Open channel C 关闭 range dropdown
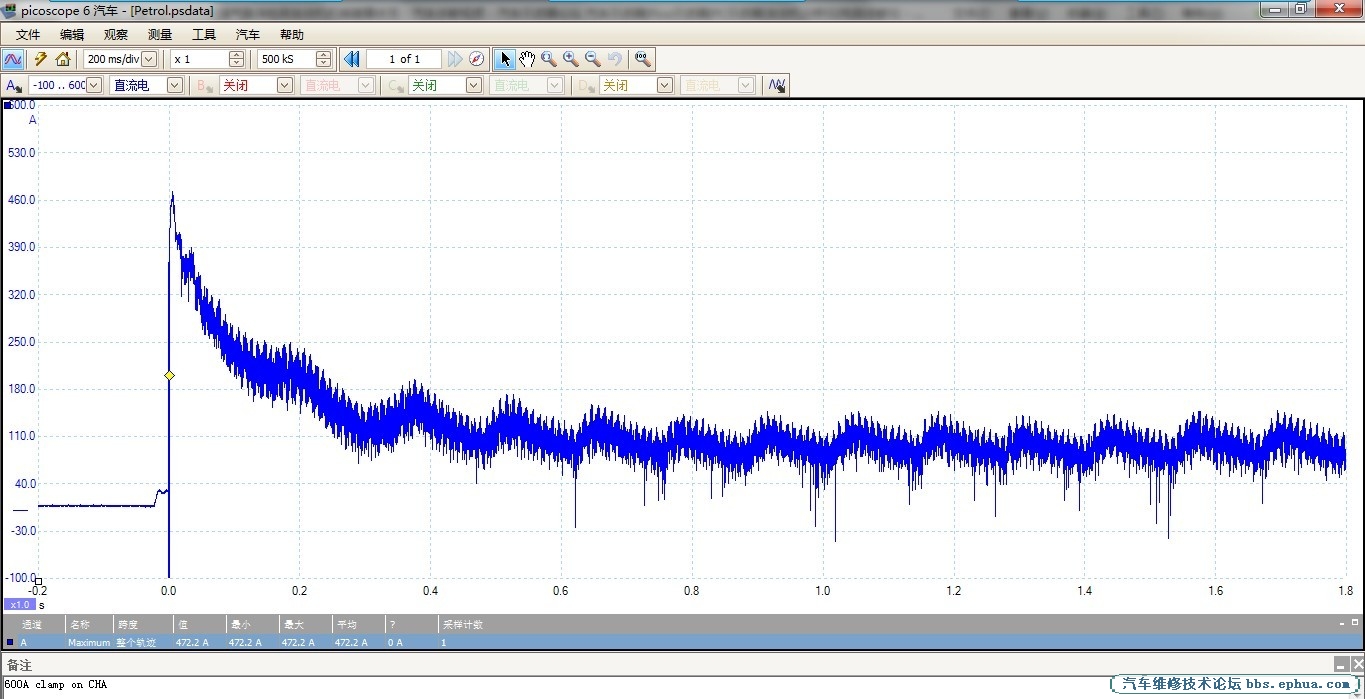This screenshot has height=699, width=1365. point(474,85)
